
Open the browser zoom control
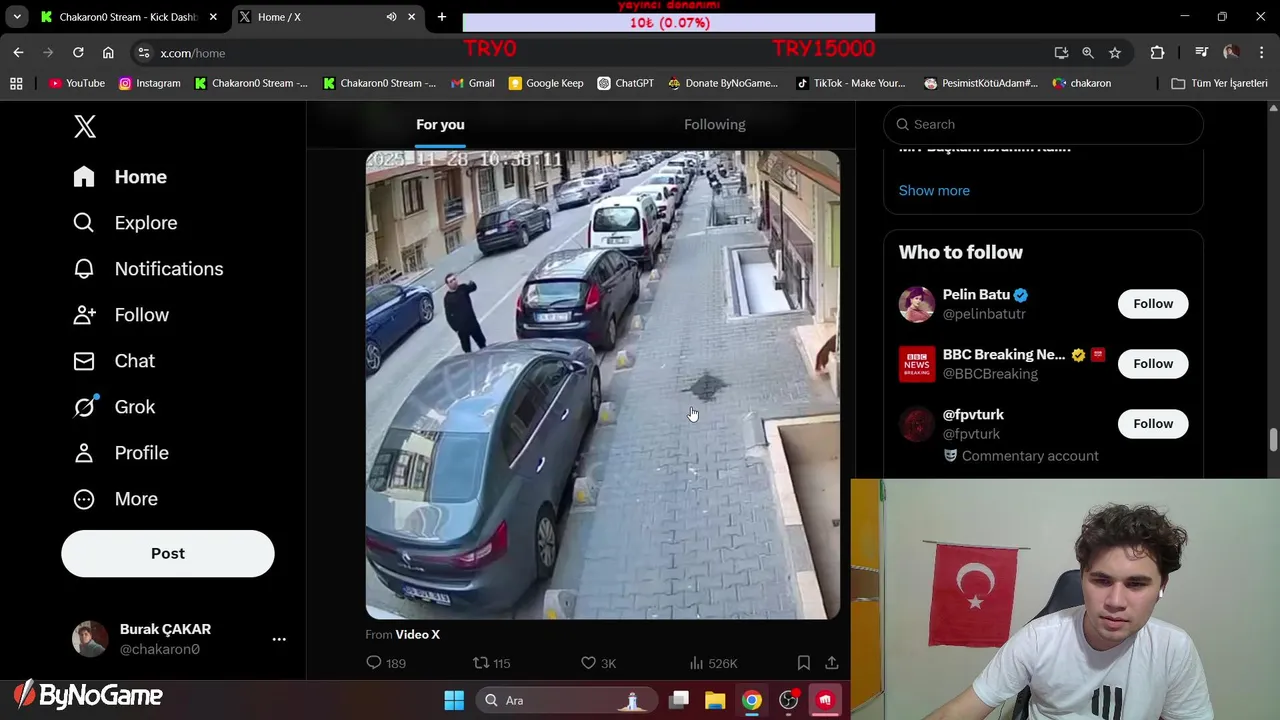1088,53
